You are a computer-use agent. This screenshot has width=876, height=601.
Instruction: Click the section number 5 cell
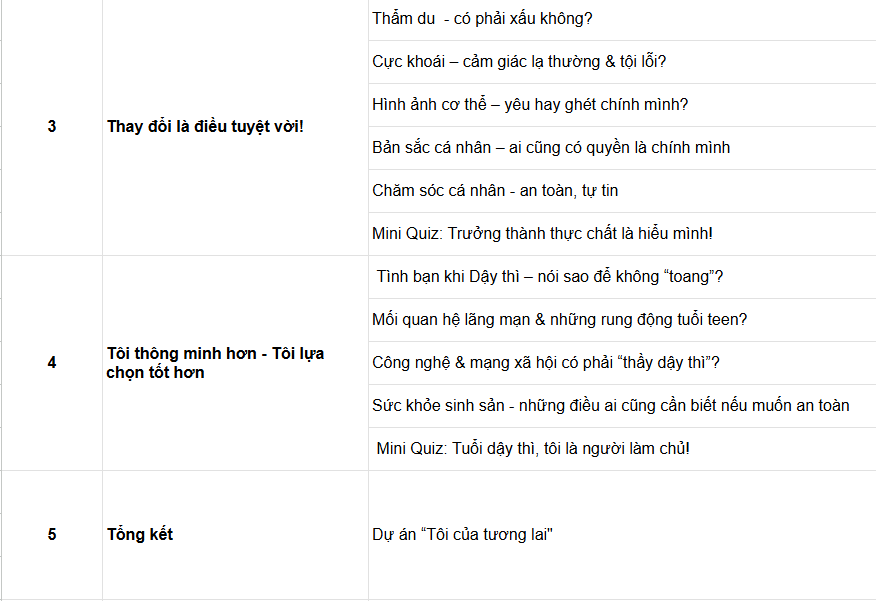tap(52, 535)
